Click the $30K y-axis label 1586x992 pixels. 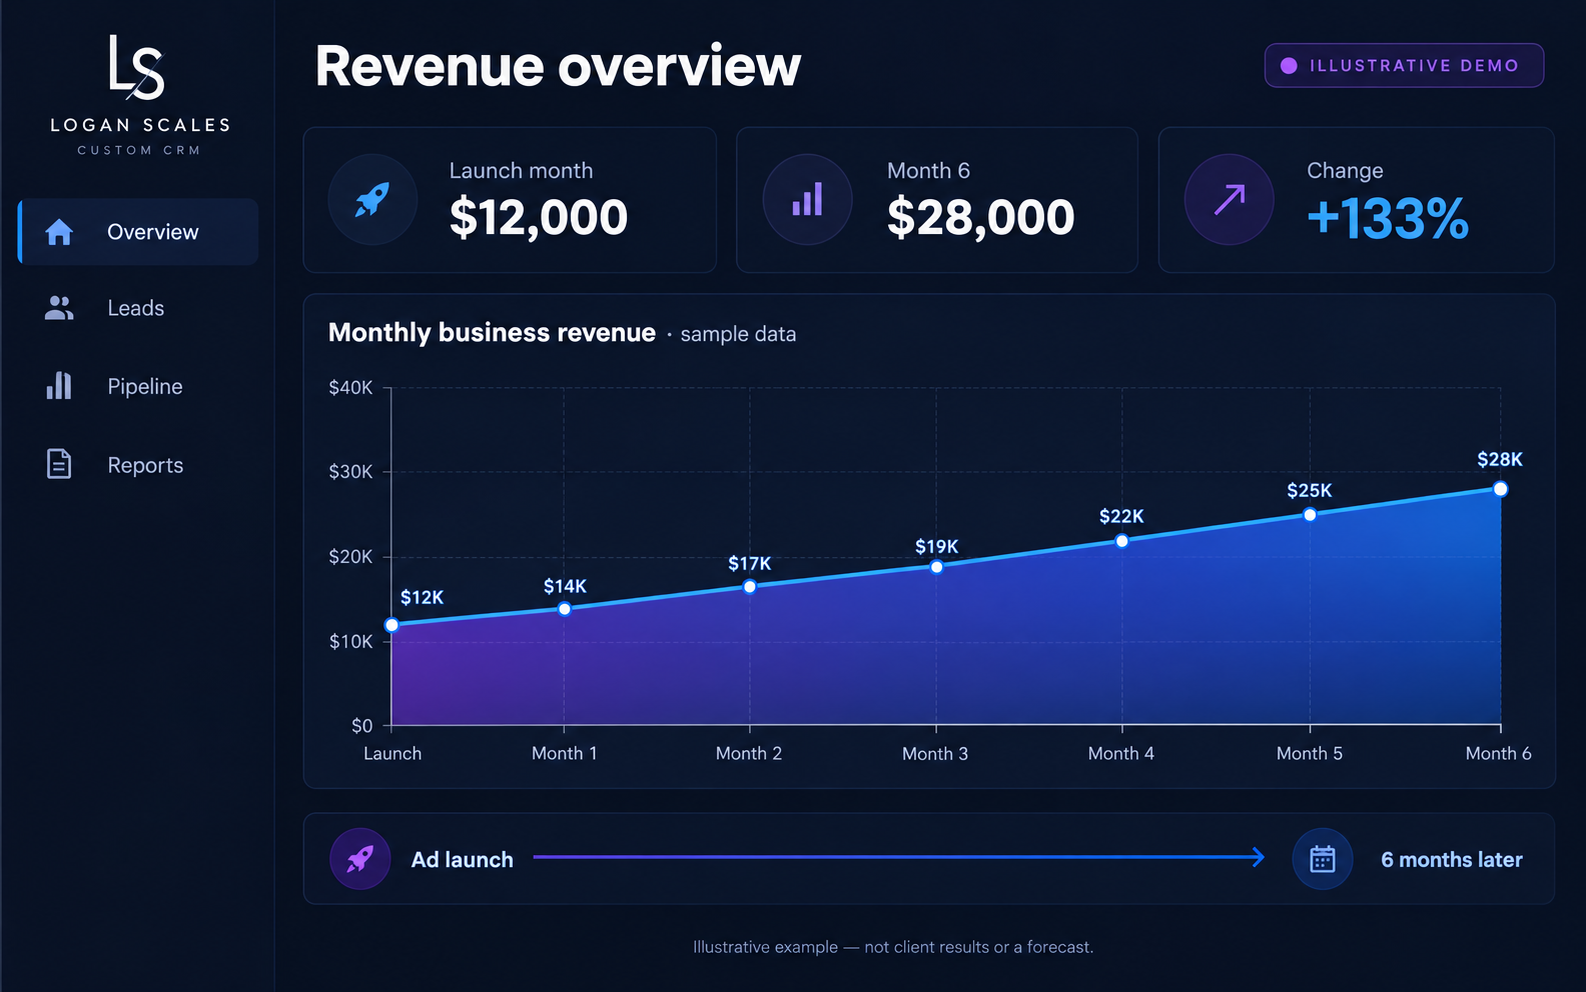pos(350,472)
